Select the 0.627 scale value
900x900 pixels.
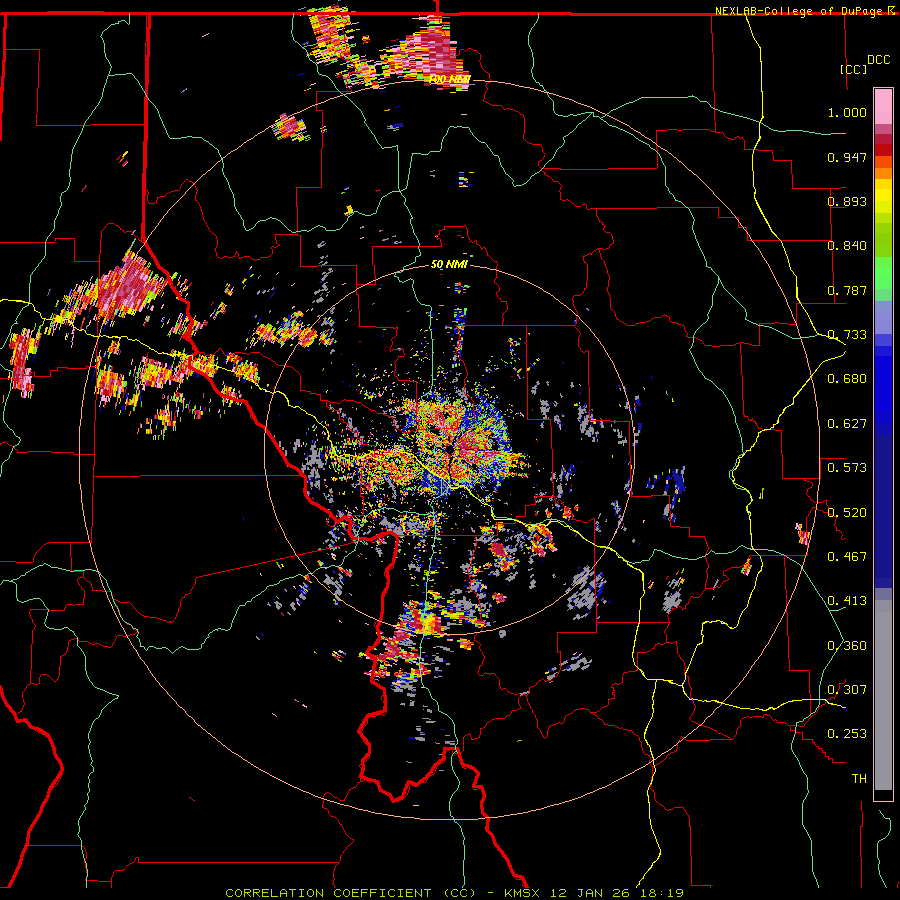click(x=847, y=424)
